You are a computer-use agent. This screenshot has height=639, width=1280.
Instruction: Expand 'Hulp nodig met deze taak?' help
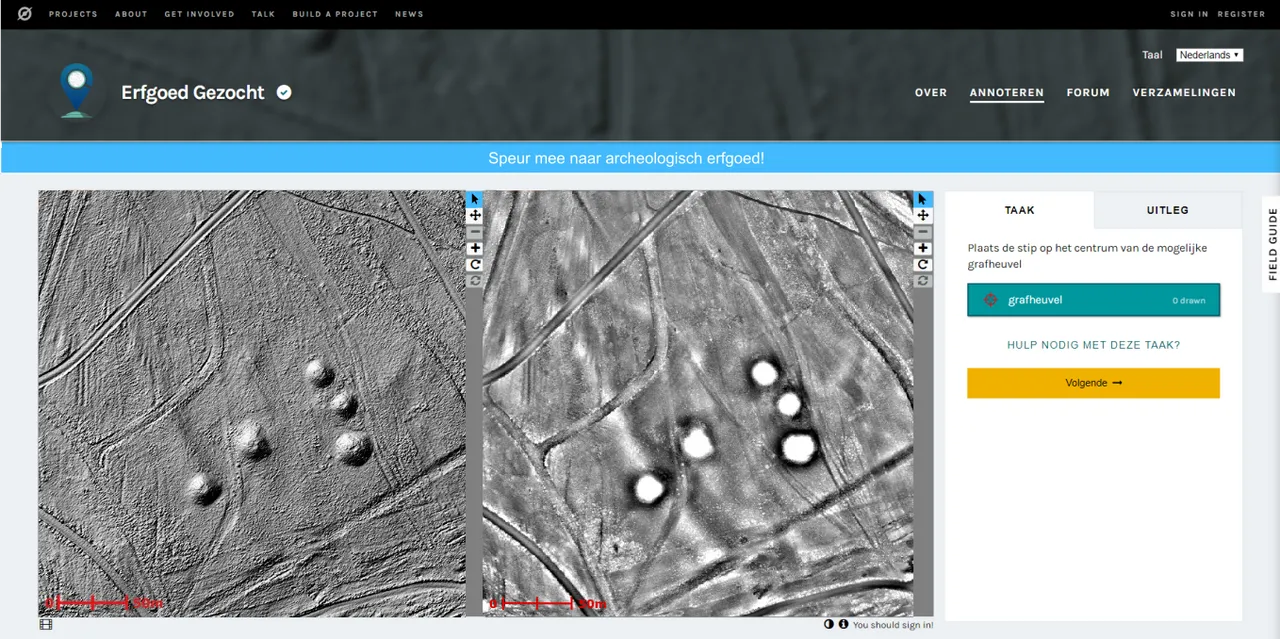(1093, 345)
